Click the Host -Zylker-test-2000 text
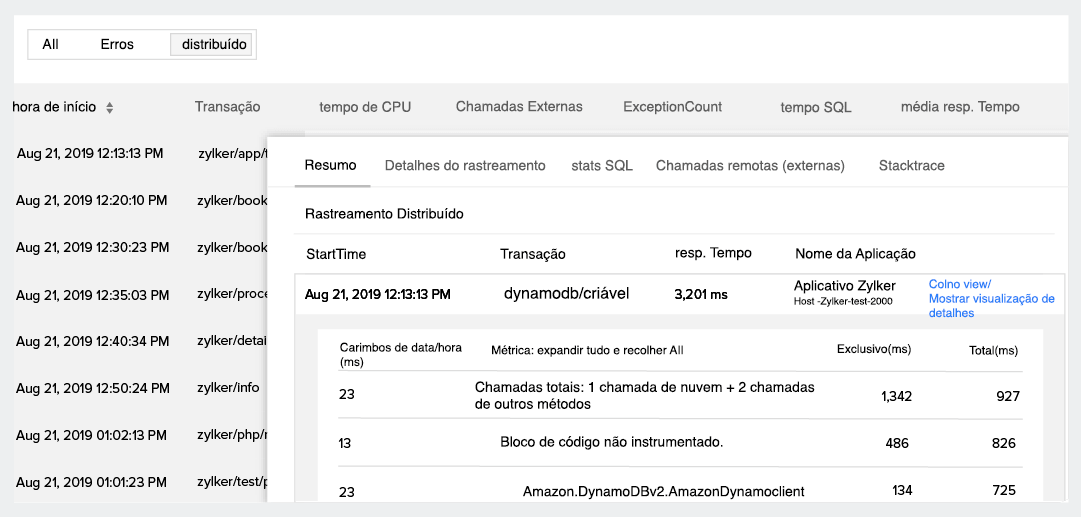Viewport: 1081px width, 517px height. 845,303
